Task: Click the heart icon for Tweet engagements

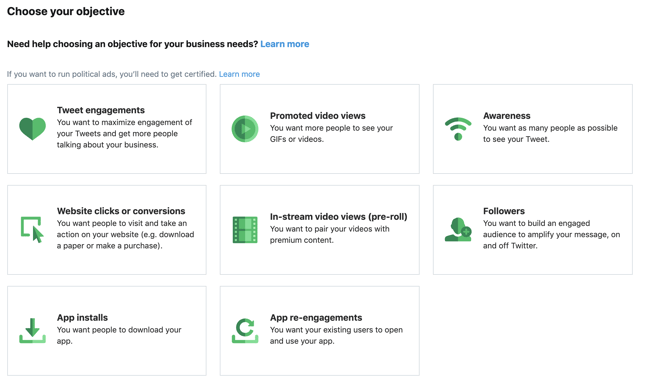Action: coord(32,128)
